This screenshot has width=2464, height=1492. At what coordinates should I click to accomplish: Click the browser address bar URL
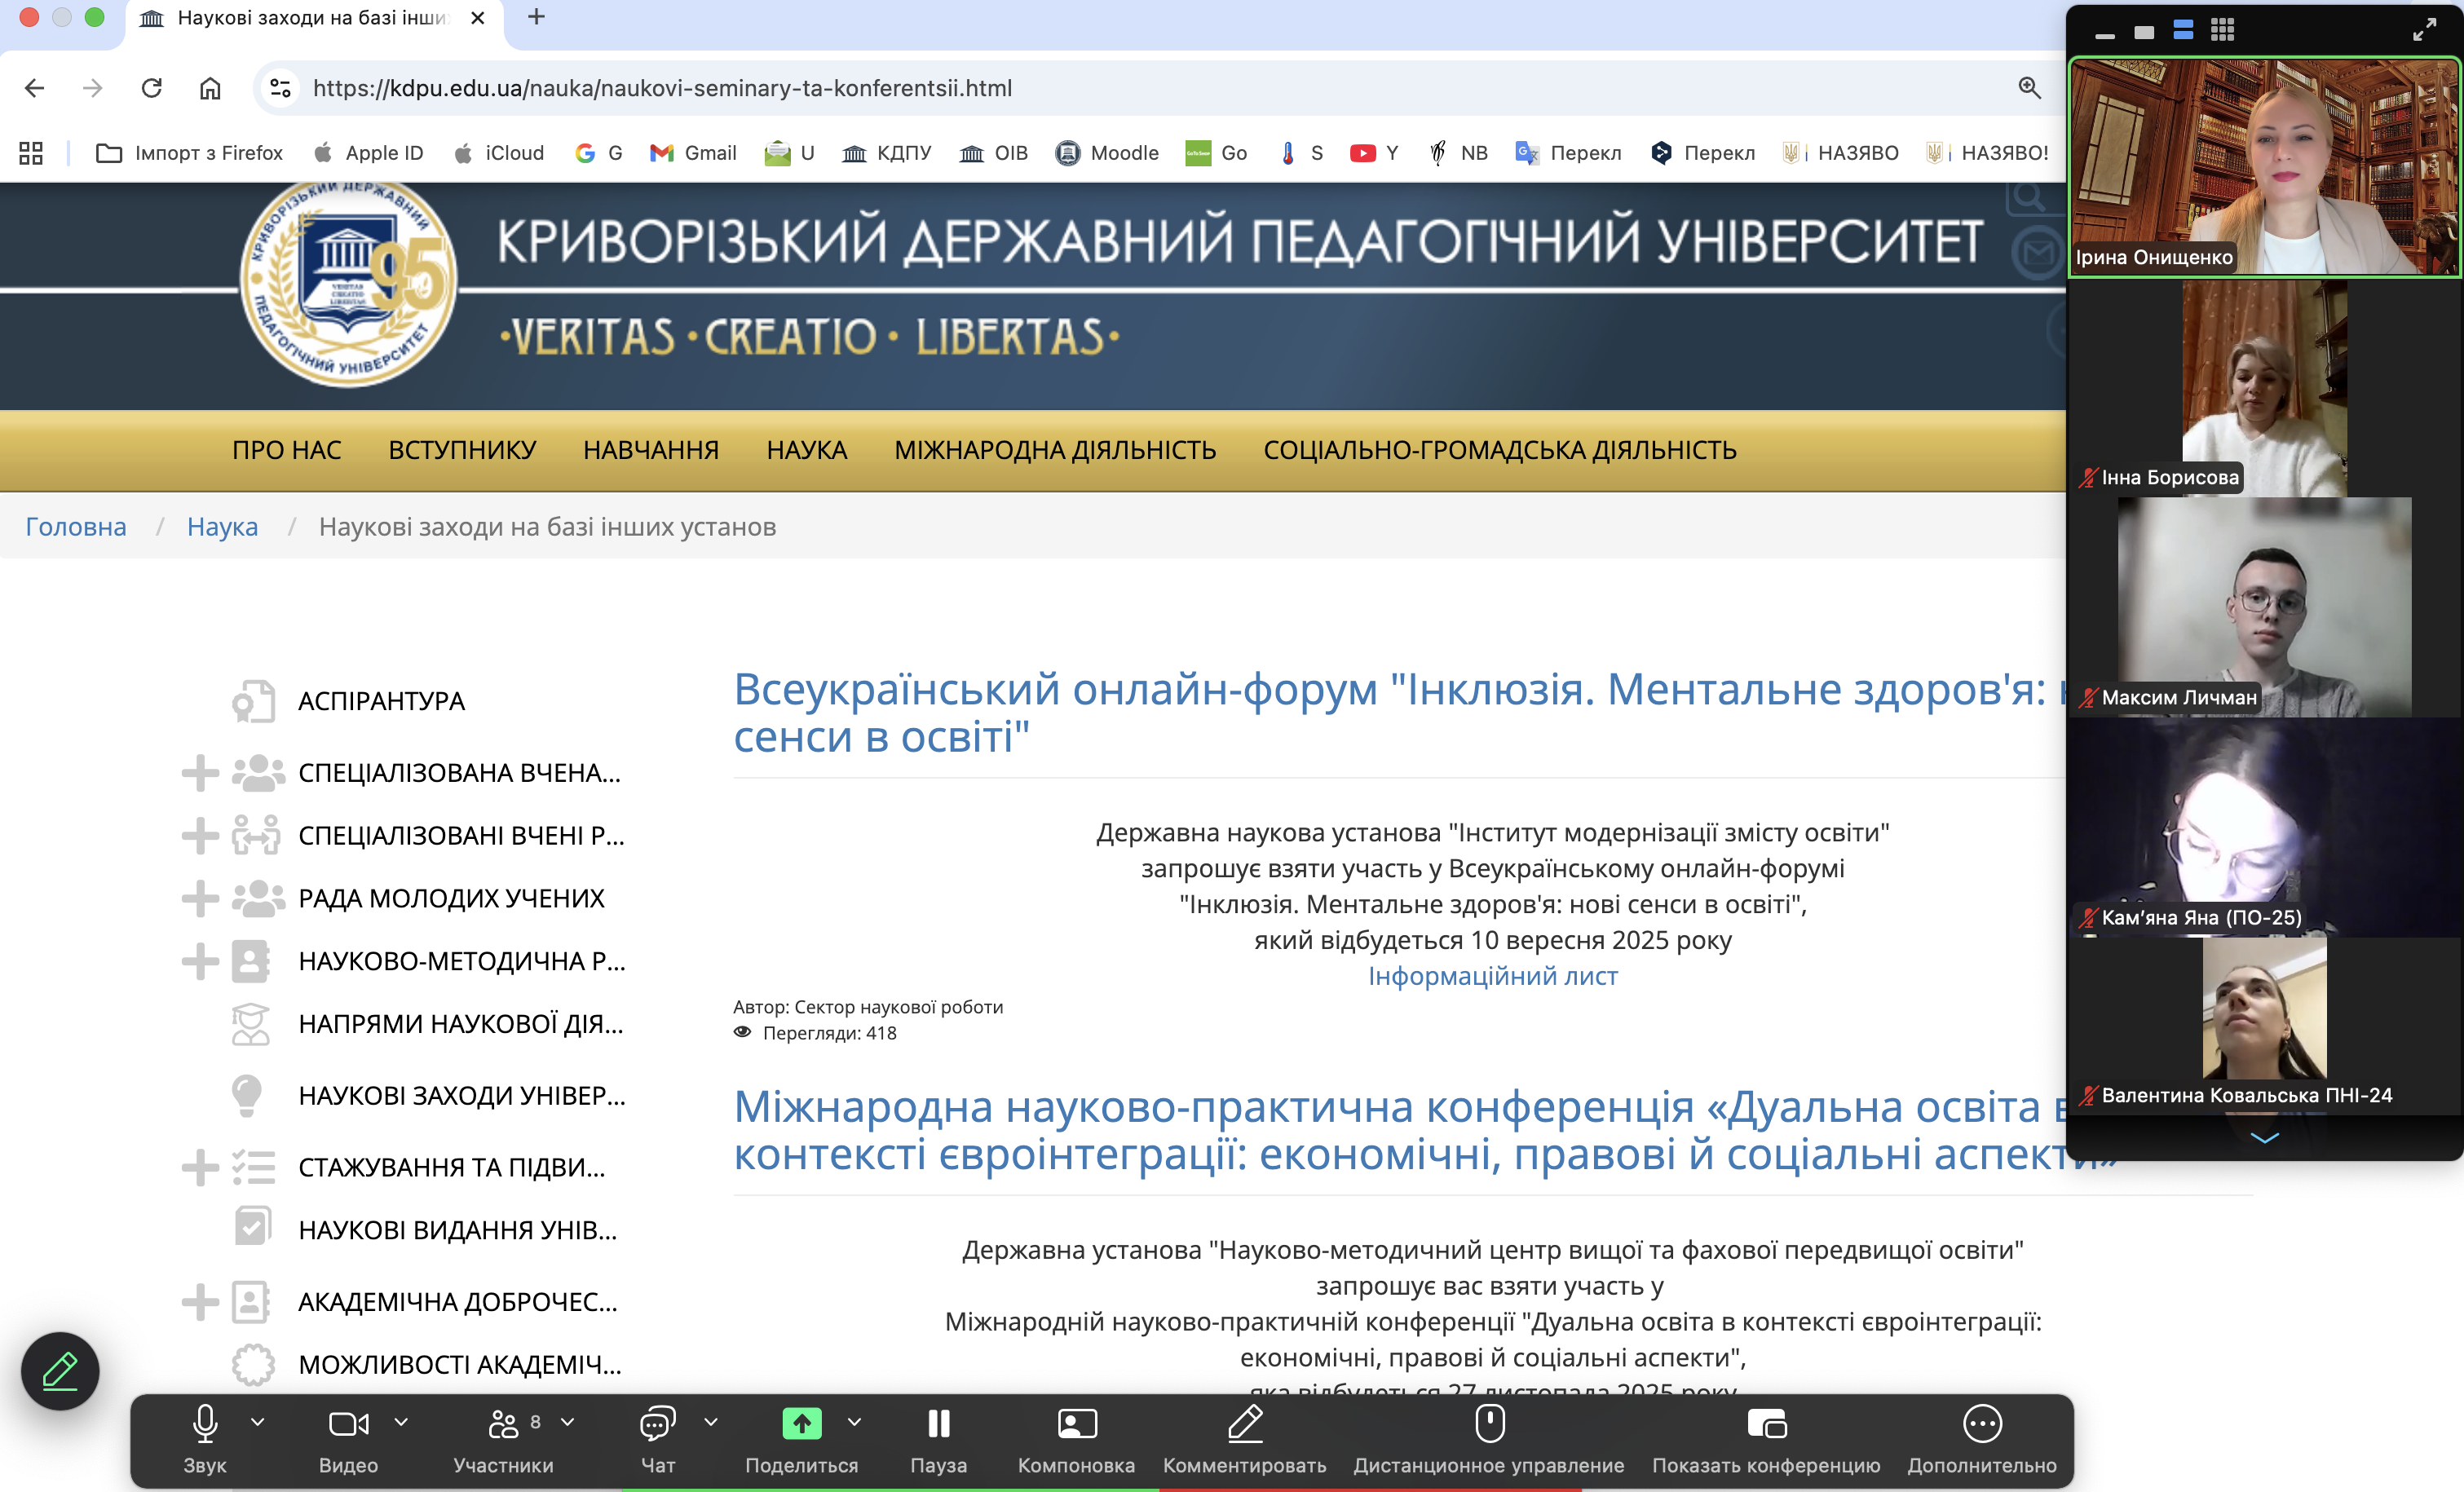click(662, 88)
